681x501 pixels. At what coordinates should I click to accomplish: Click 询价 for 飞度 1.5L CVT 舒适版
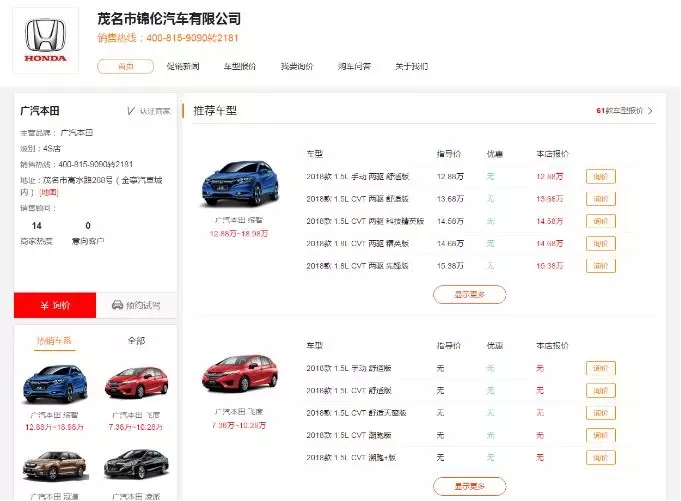[x=601, y=391]
